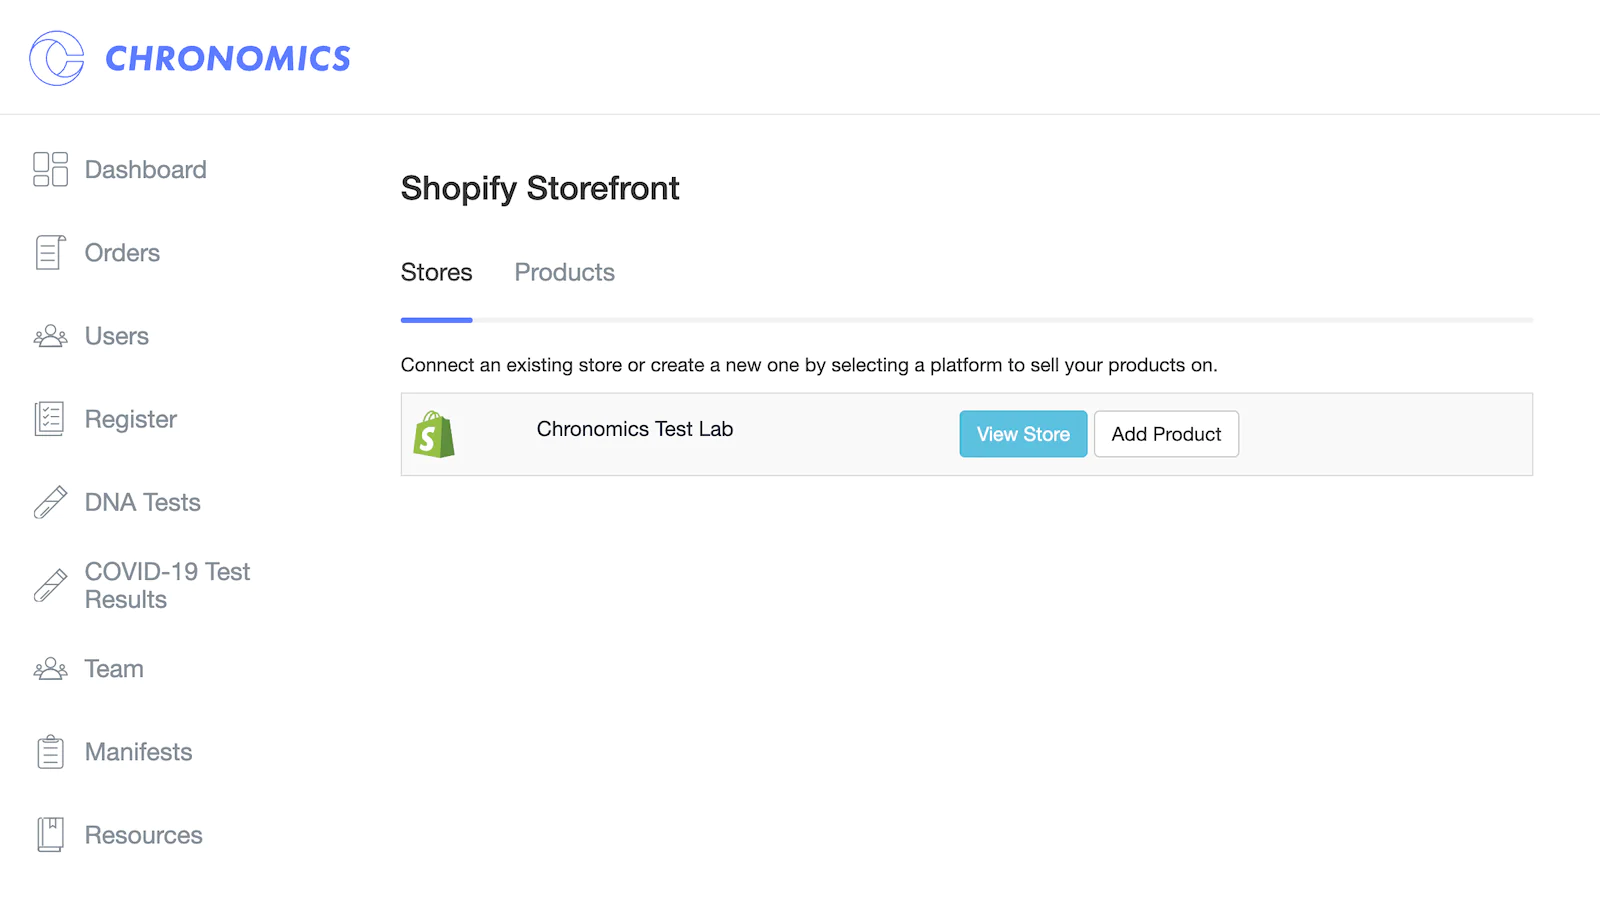Click the Shopify bag icon
This screenshot has width=1600, height=900.
tap(434, 434)
